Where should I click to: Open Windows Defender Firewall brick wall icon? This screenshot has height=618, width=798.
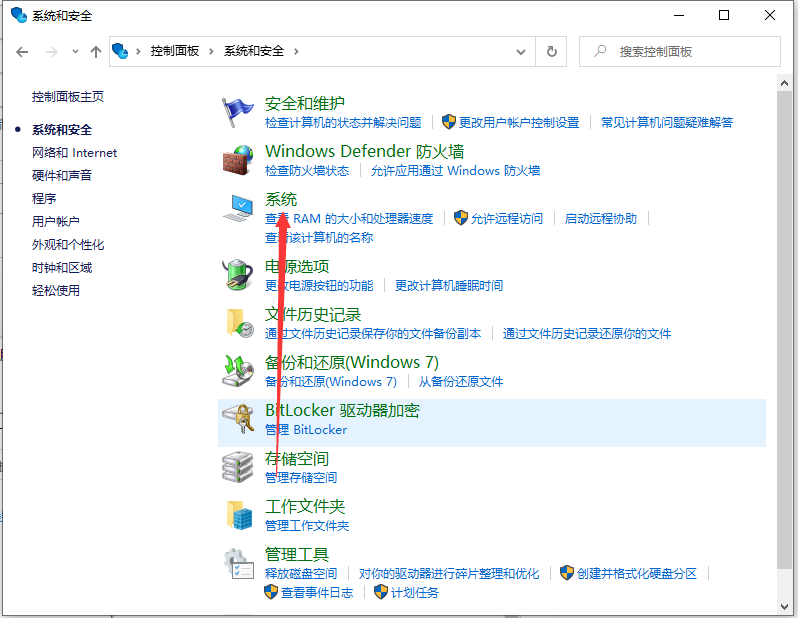[x=238, y=160]
